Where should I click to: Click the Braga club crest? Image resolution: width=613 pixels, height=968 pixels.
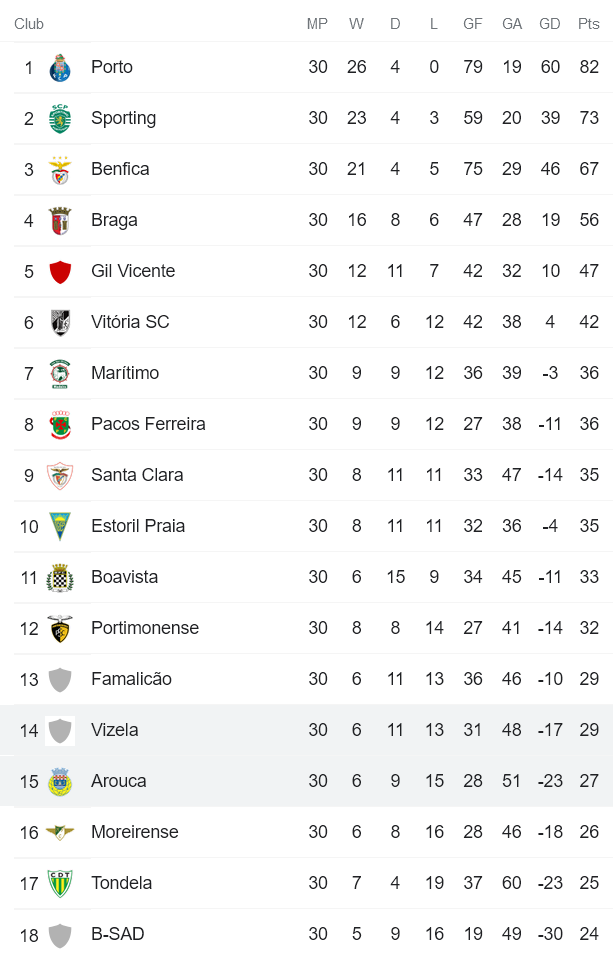coord(60,221)
